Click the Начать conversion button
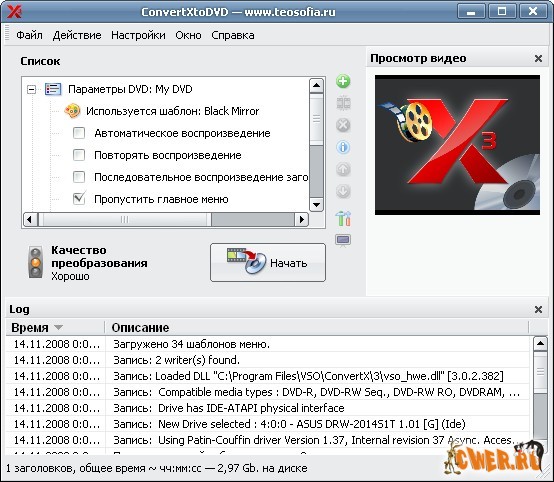Viewport: 554px width, 482px height. point(268,262)
